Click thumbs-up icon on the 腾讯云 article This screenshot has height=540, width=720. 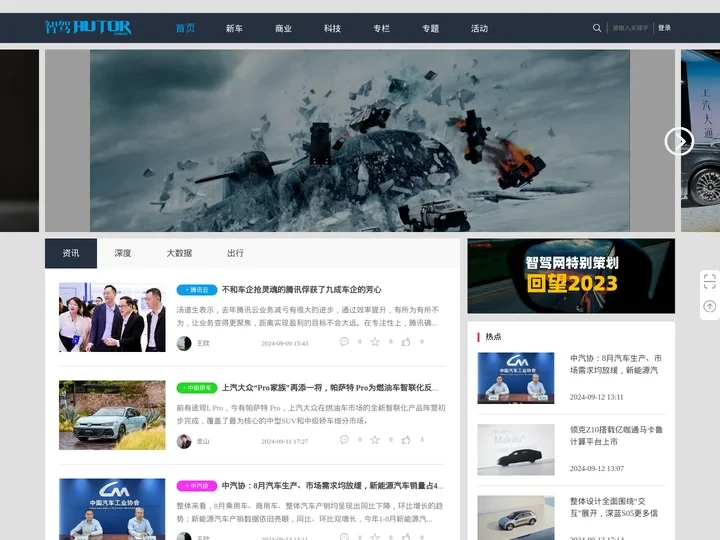tap(406, 342)
